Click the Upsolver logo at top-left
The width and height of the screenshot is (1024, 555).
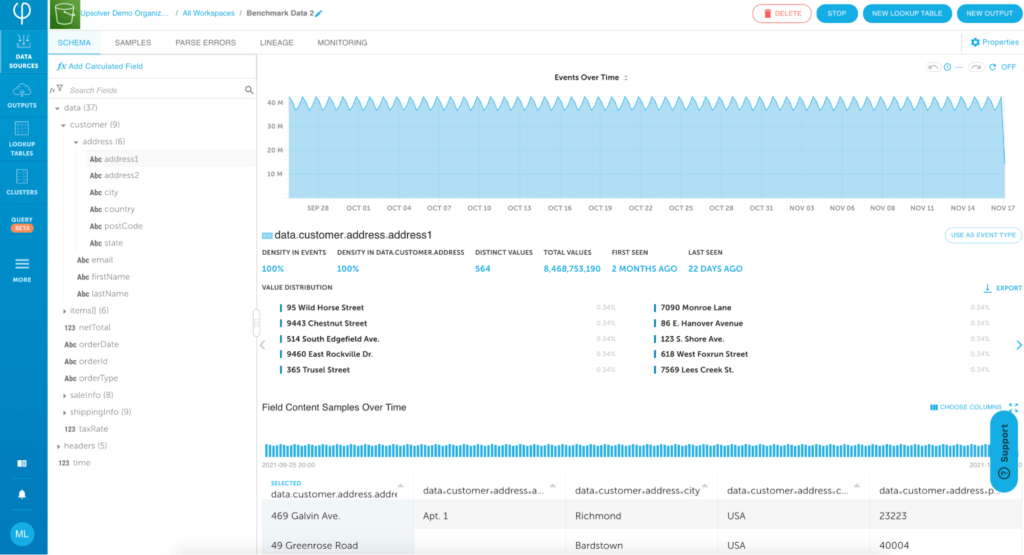[23, 12]
